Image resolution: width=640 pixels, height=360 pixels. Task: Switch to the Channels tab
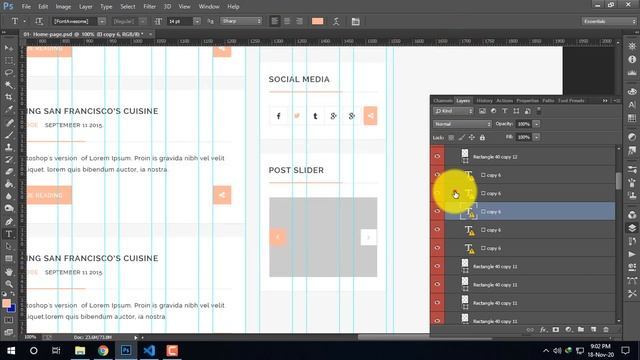(443, 100)
